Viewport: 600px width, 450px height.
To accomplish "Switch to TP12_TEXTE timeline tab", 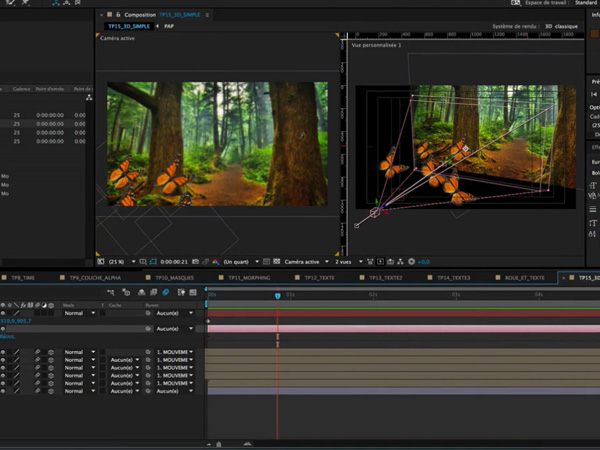I will pyautogui.click(x=320, y=278).
